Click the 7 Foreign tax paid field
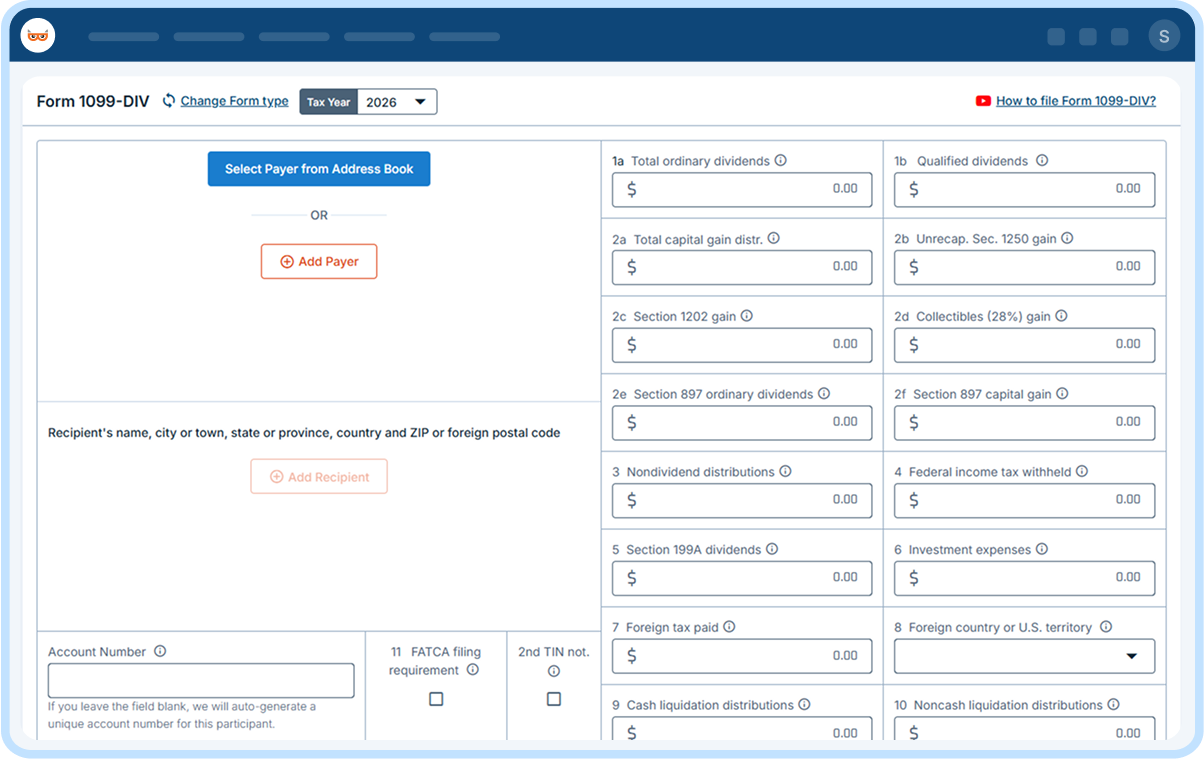The width and height of the screenshot is (1204, 761). [x=742, y=656]
